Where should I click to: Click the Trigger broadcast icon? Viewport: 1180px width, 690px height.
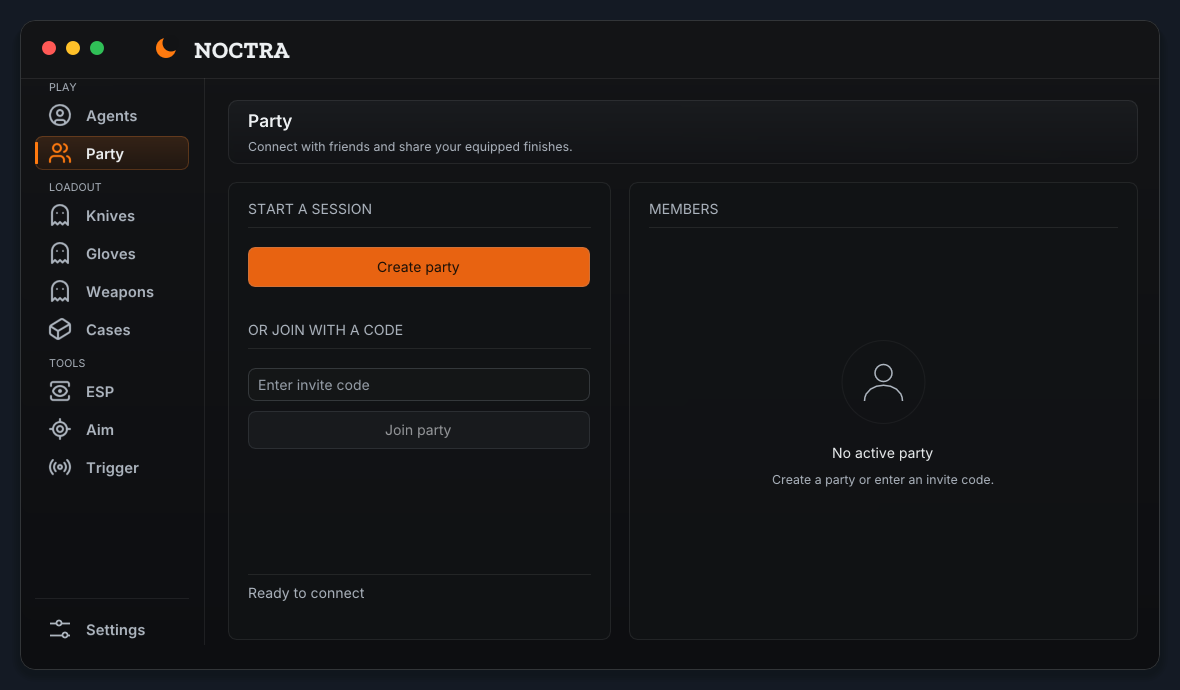click(60, 467)
